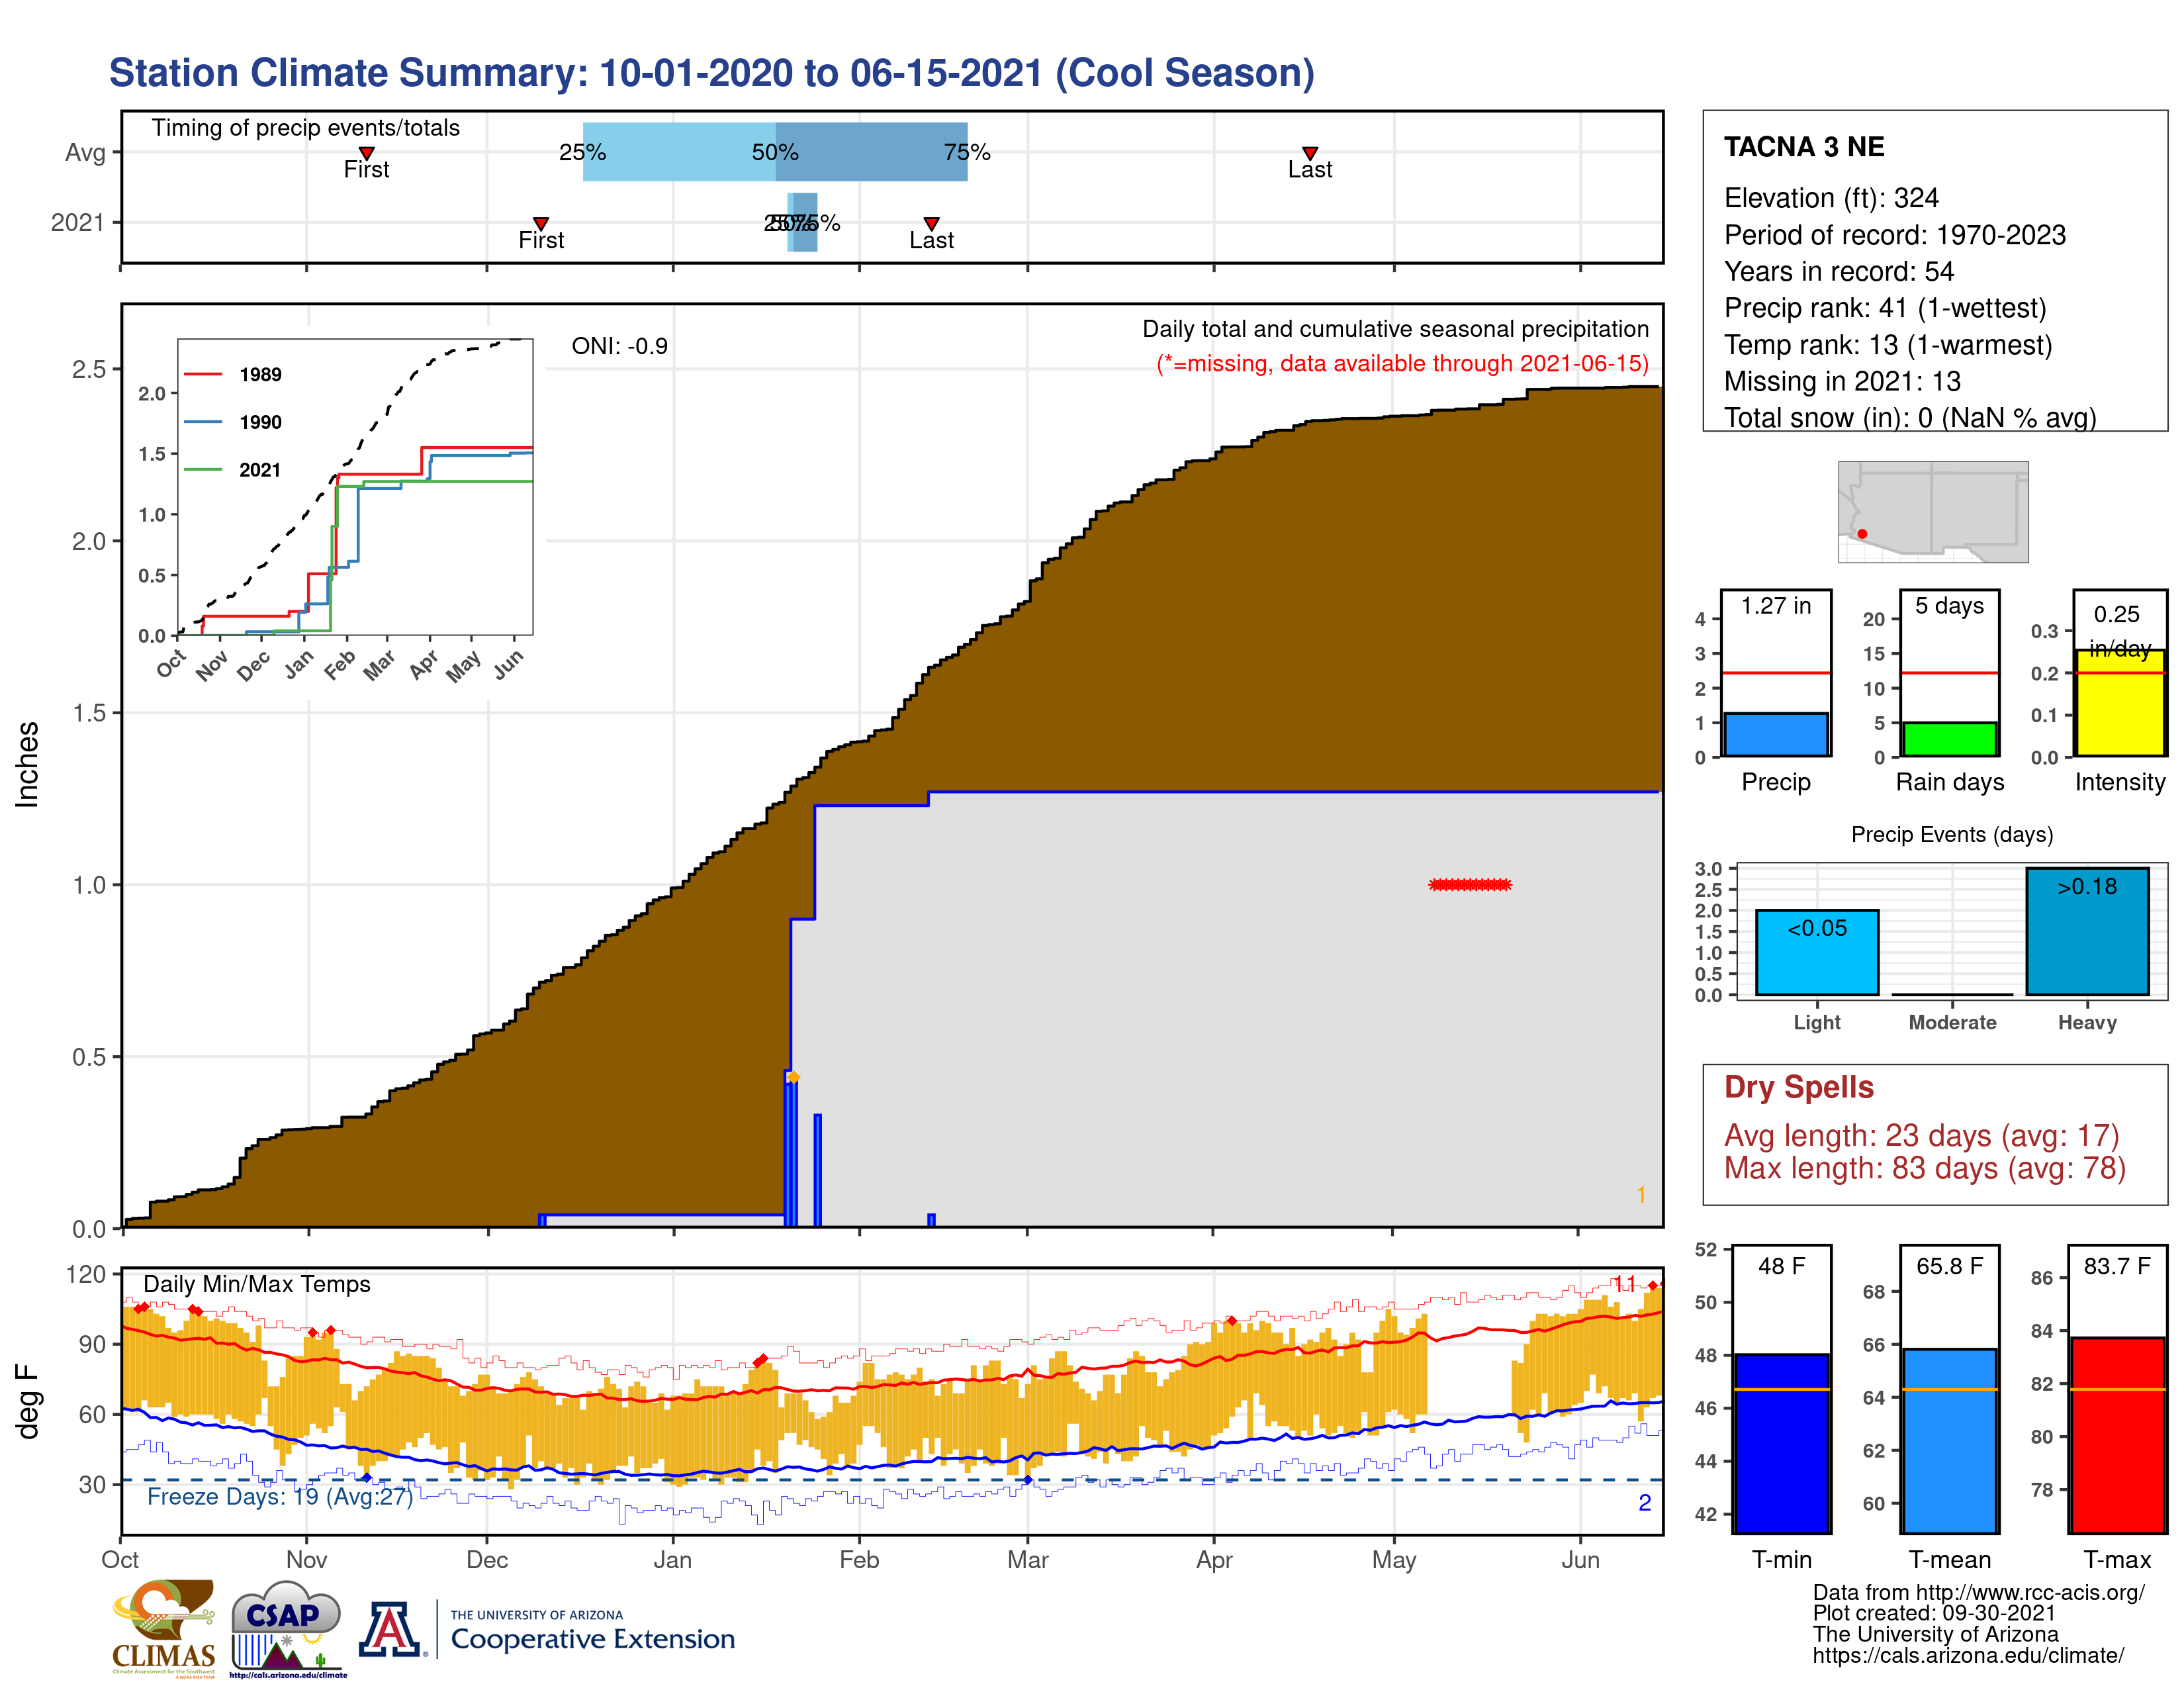Click the TACNA 3 NE station title
The height and width of the screenshot is (1688, 2184).
(1804, 147)
